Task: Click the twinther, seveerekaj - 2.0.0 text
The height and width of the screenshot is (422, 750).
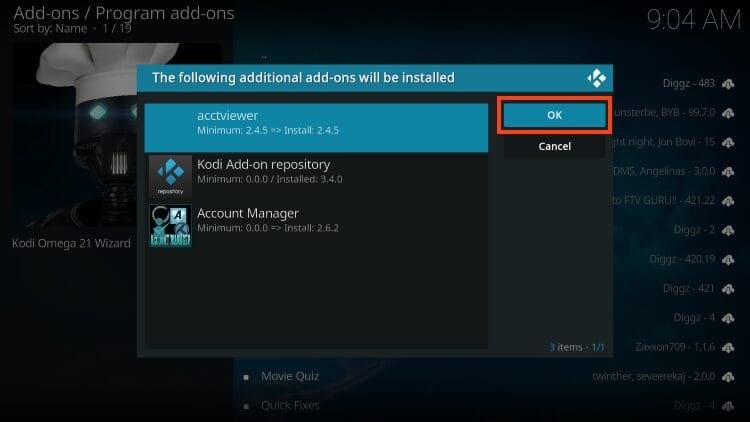Action: pyautogui.click(x=653, y=377)
